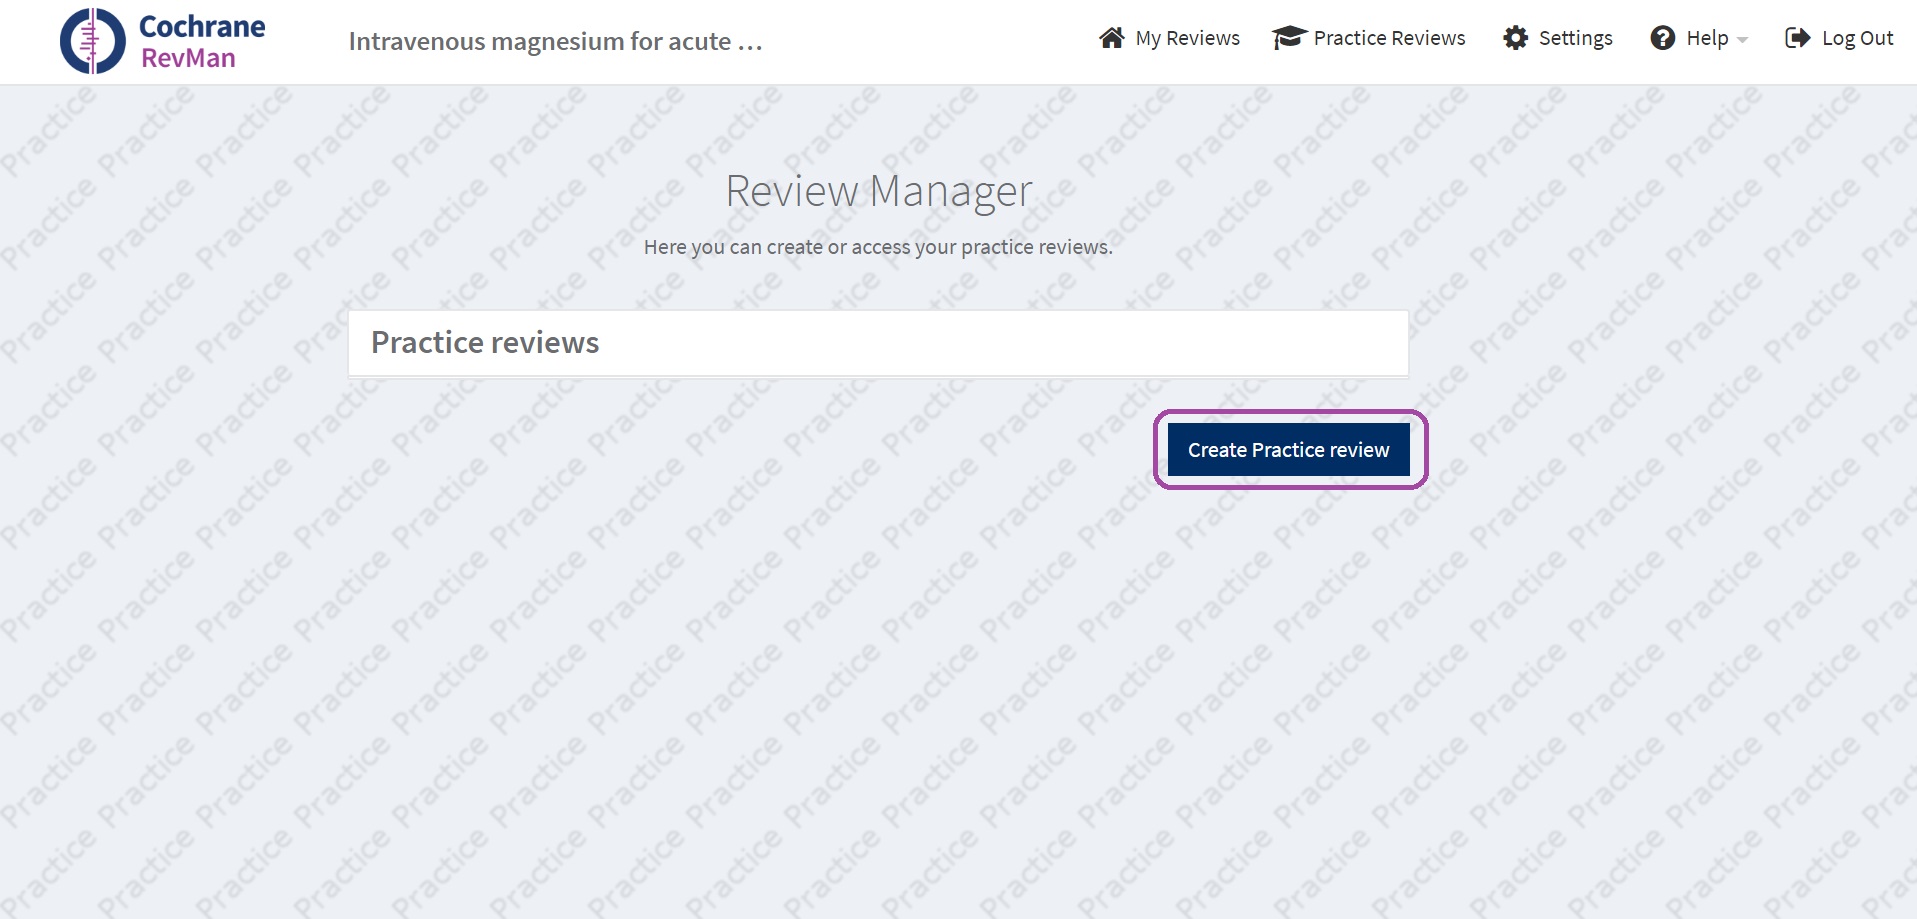Click the graduation cap icon

[1288, 38]
